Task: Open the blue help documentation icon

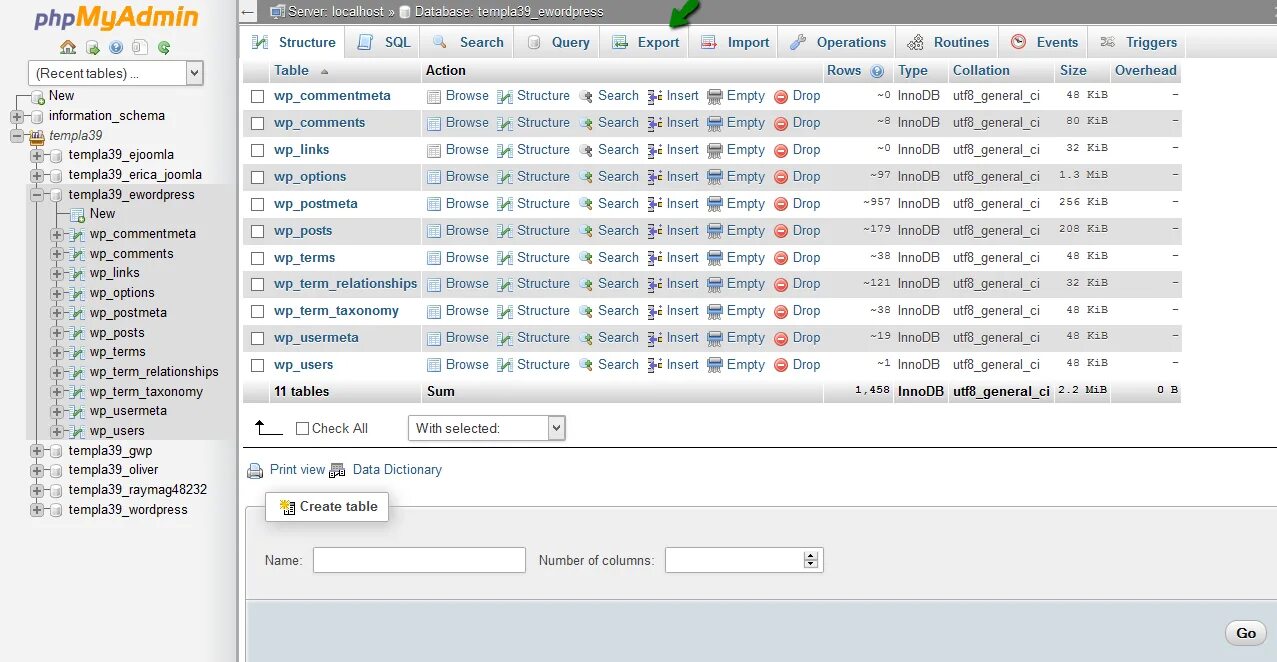Action: (x=116, y=47)
